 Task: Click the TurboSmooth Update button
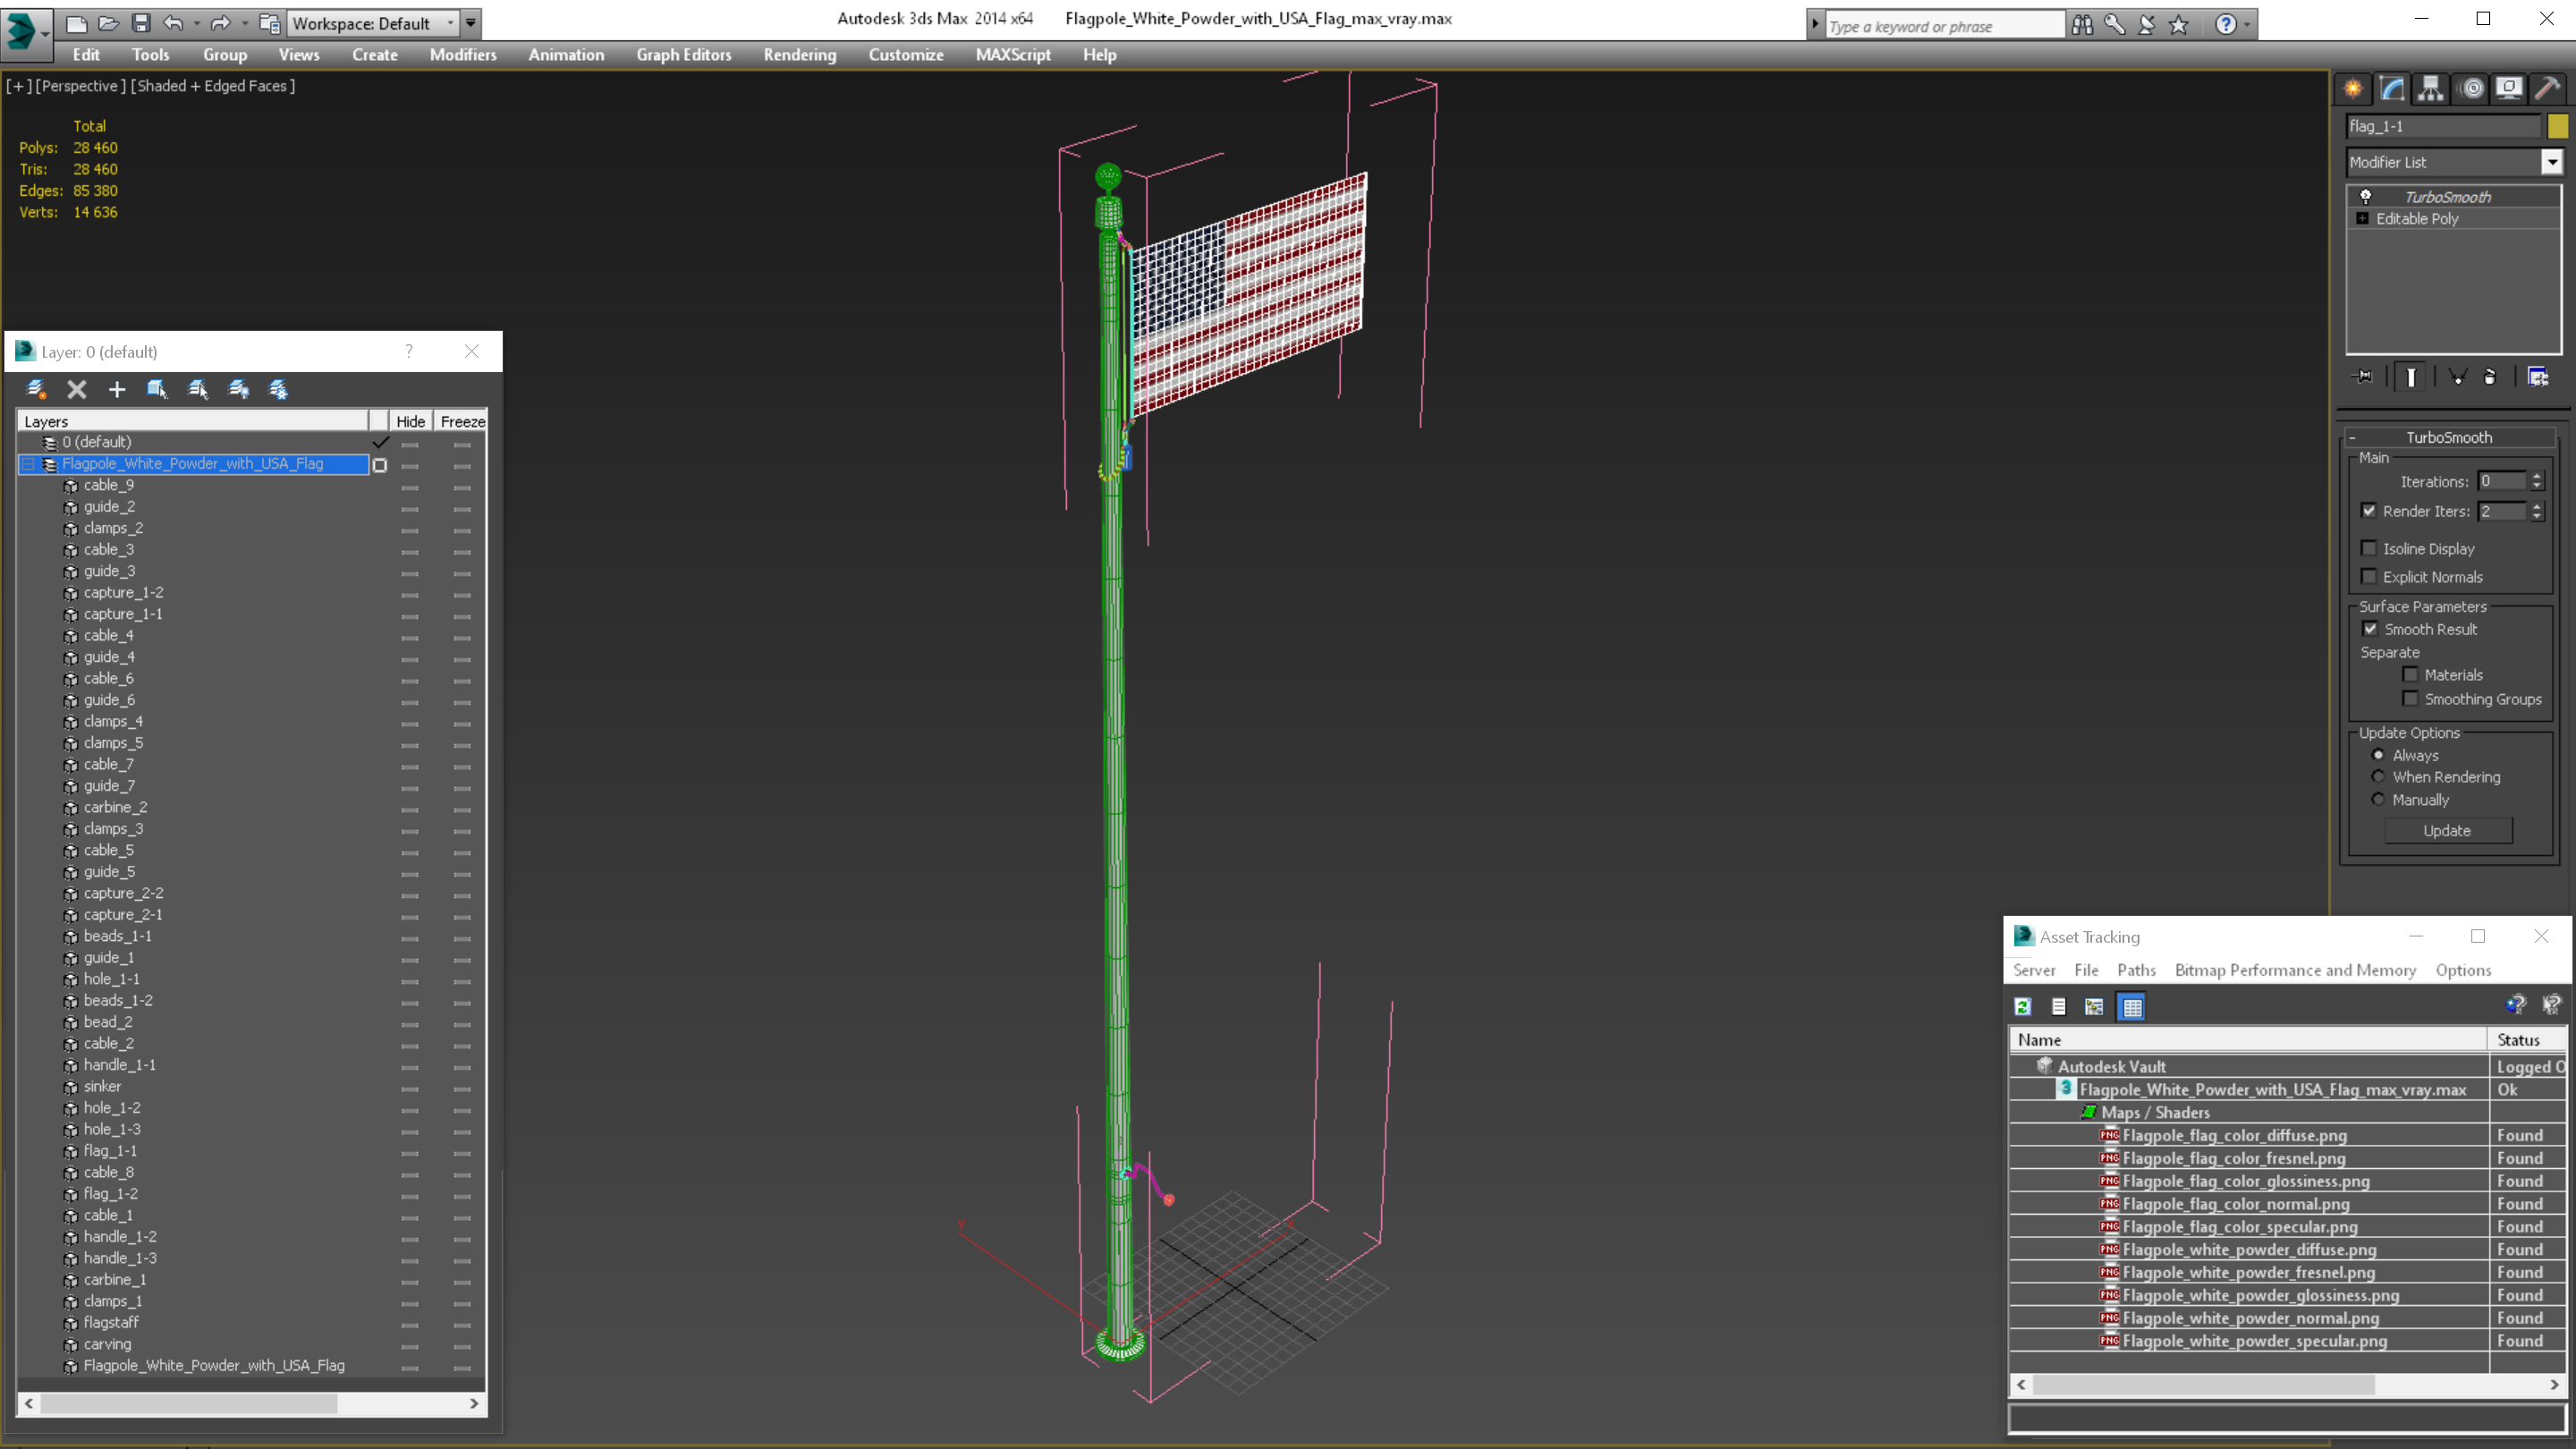coord(2447,831)
